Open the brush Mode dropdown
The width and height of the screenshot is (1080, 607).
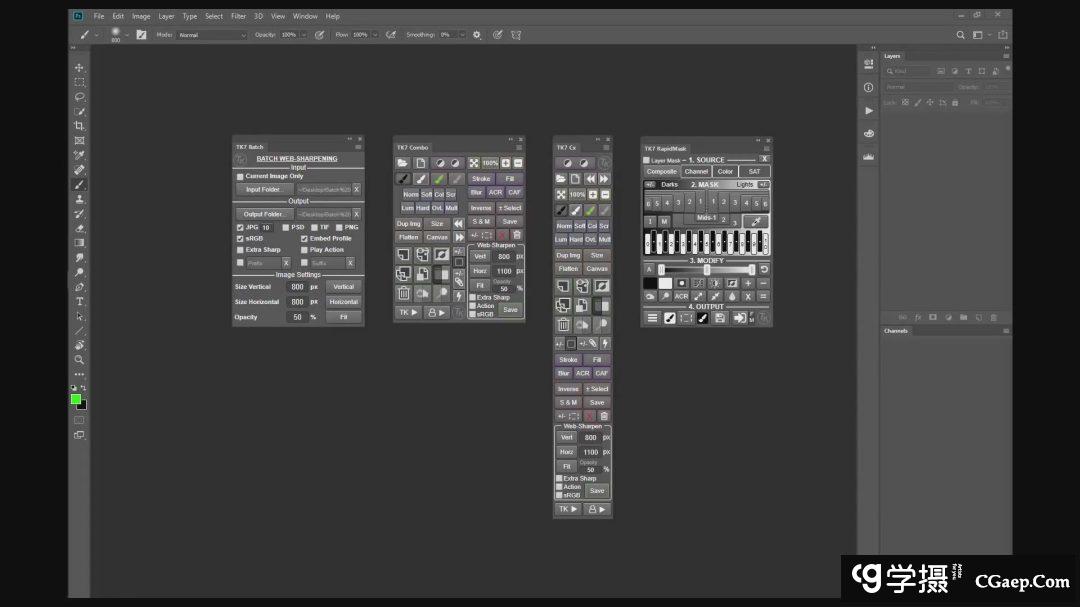211,35
